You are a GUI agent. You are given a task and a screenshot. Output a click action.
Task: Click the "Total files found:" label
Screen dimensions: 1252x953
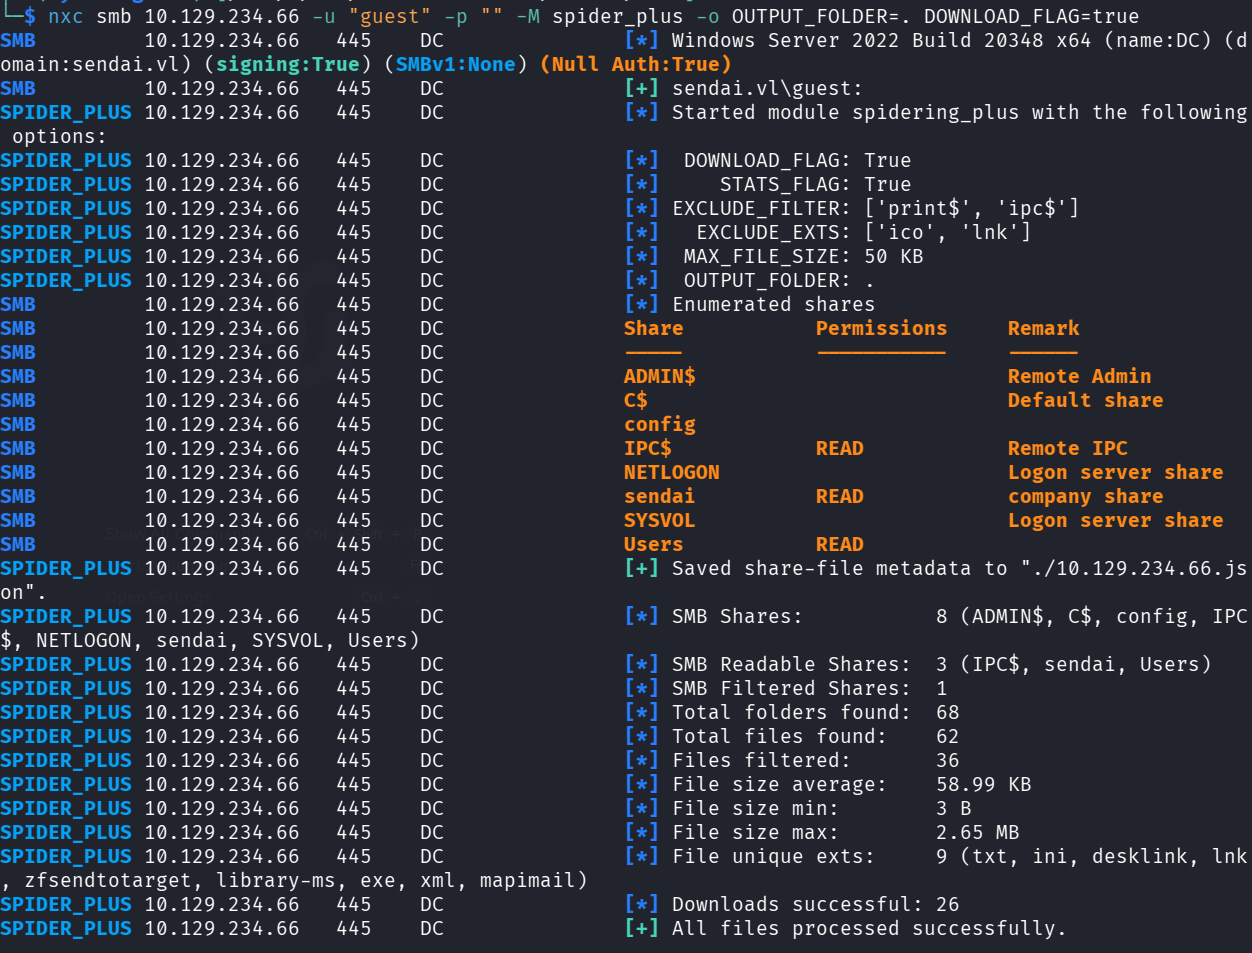click(x=779, y=736)
